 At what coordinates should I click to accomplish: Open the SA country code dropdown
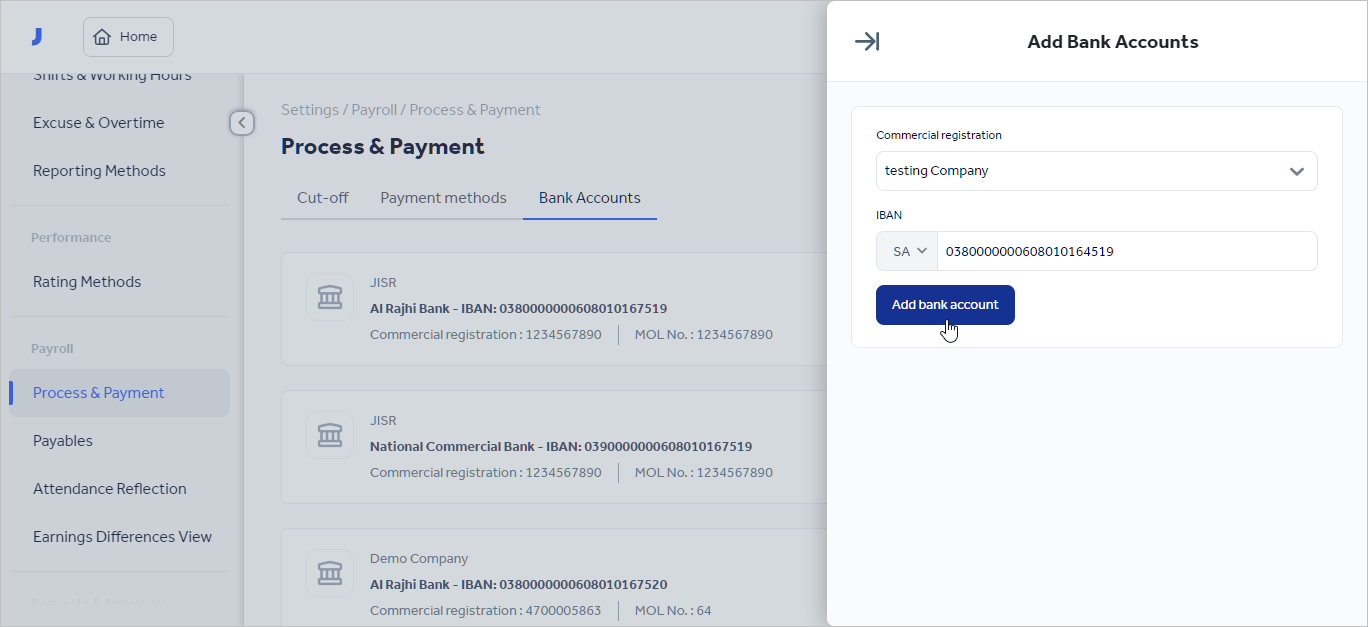[906, 251]
